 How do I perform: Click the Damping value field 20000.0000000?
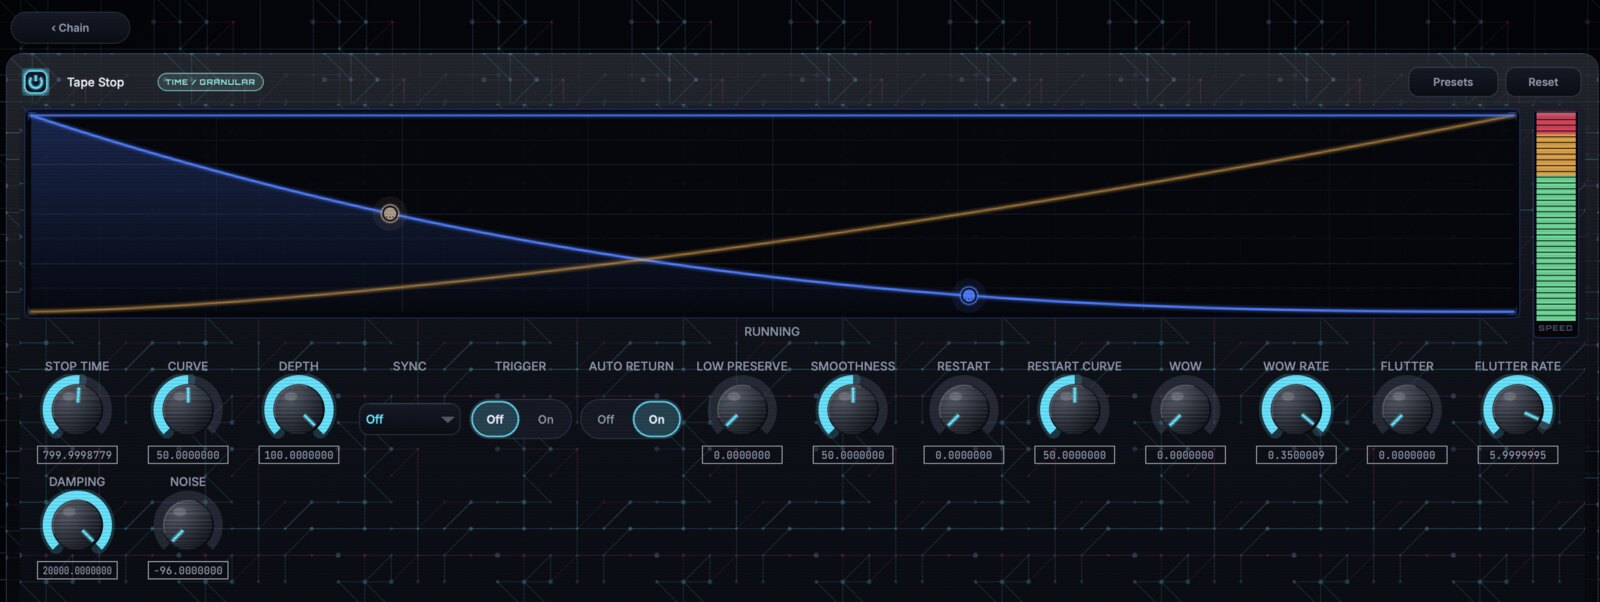[77, 570]
